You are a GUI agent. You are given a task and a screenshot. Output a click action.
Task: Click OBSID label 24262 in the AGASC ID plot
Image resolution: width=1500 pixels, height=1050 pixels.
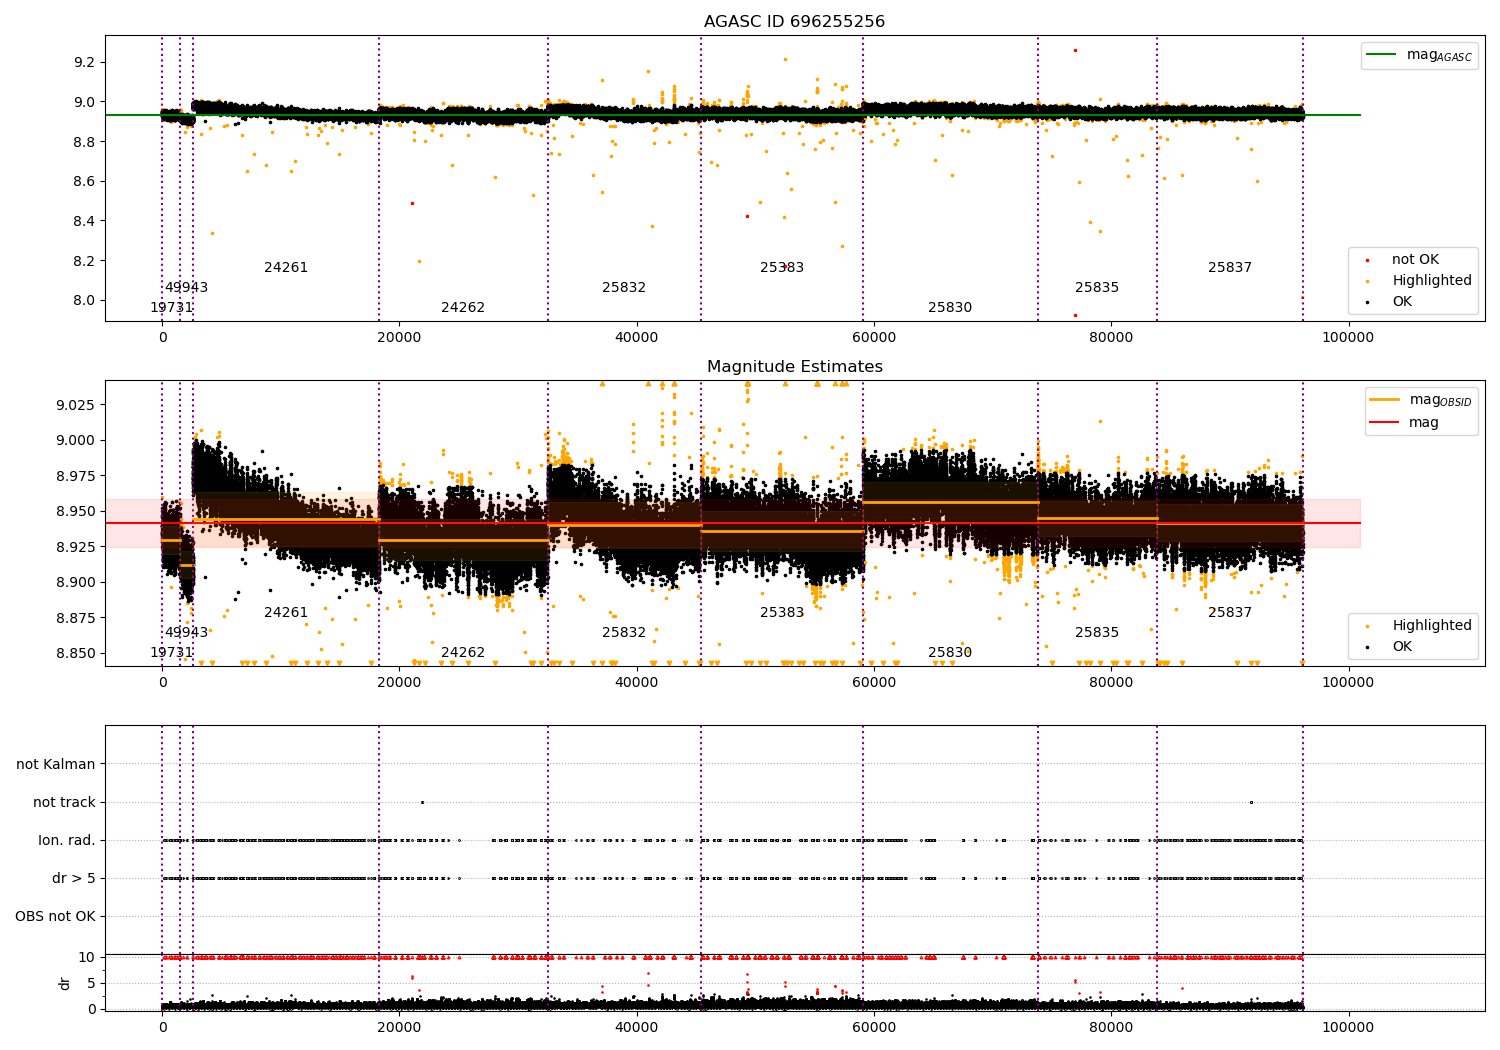click(463, 308)
